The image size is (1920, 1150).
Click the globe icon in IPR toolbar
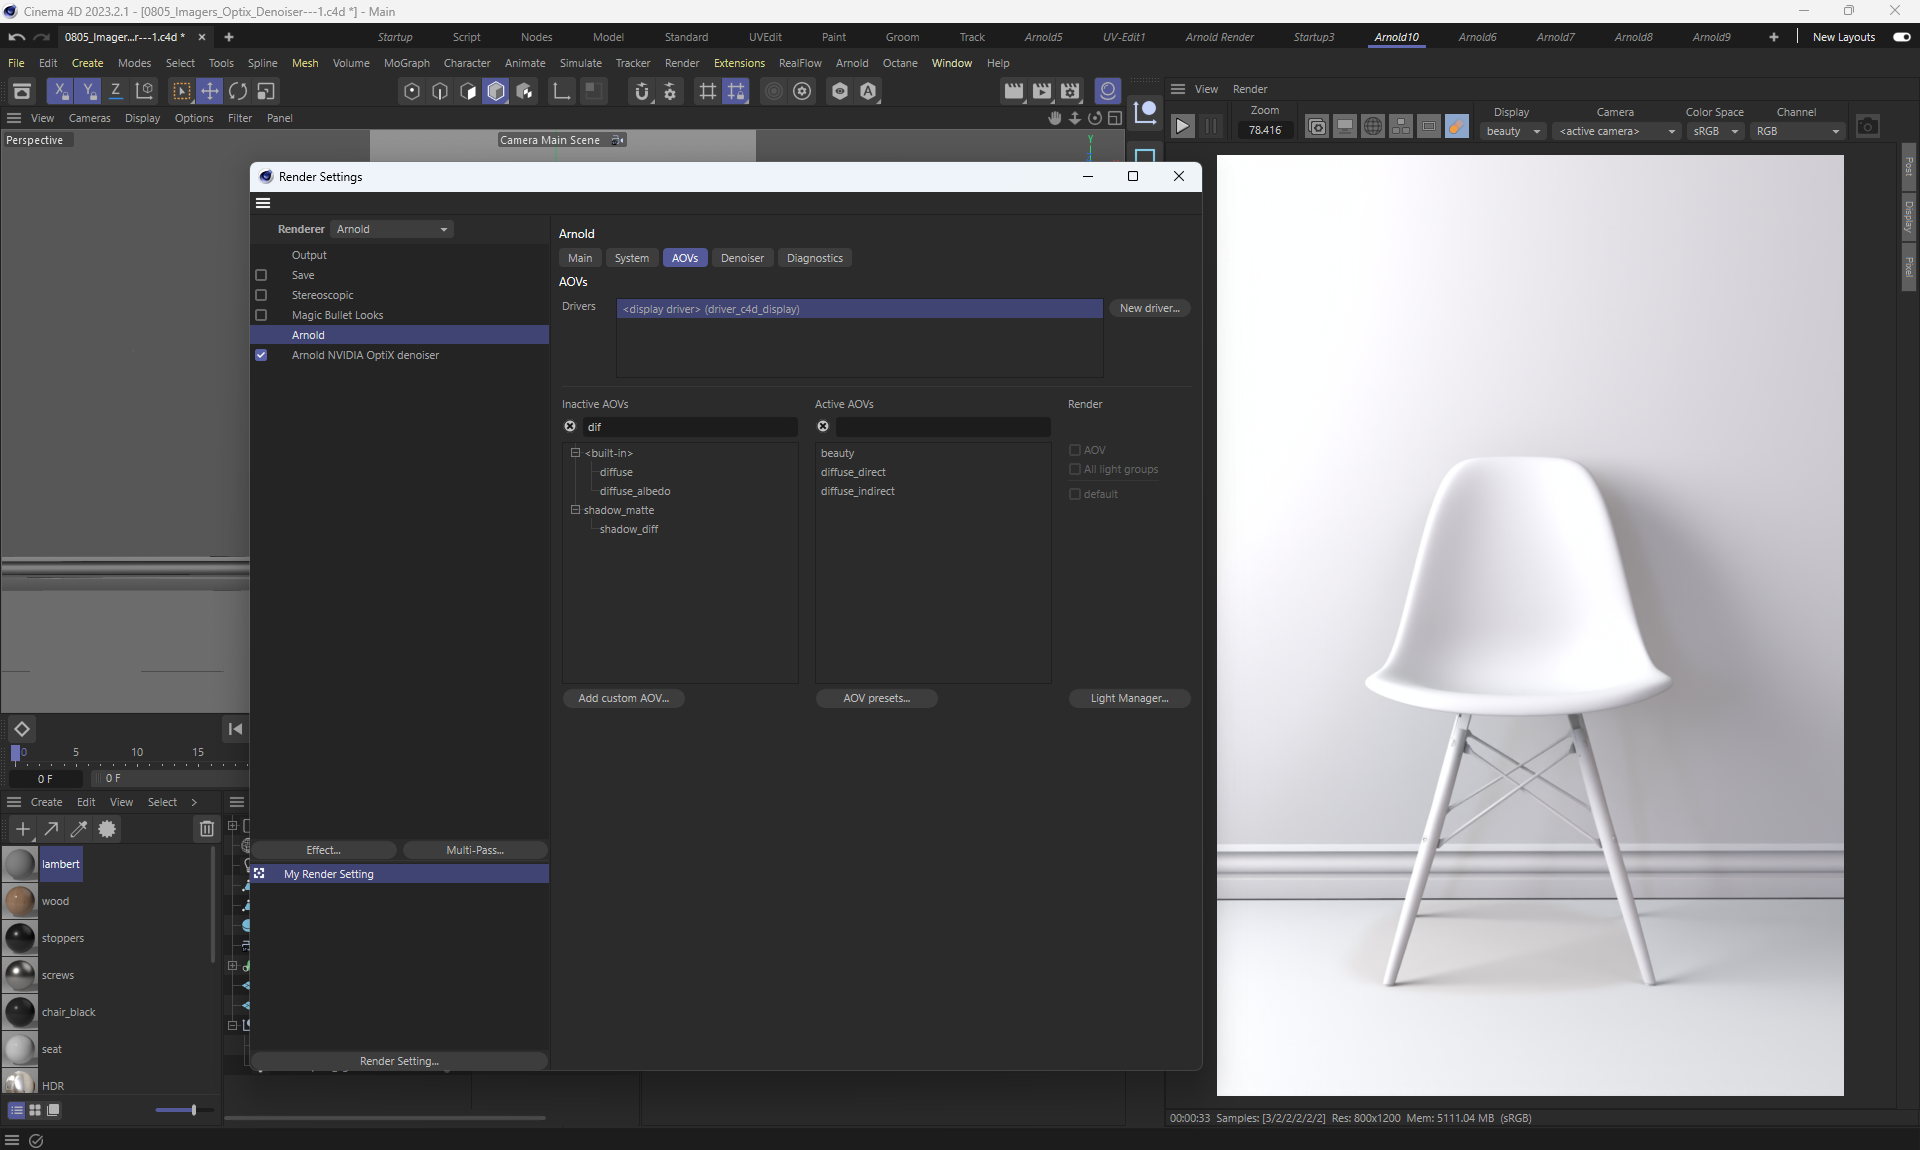[1373, 127]
